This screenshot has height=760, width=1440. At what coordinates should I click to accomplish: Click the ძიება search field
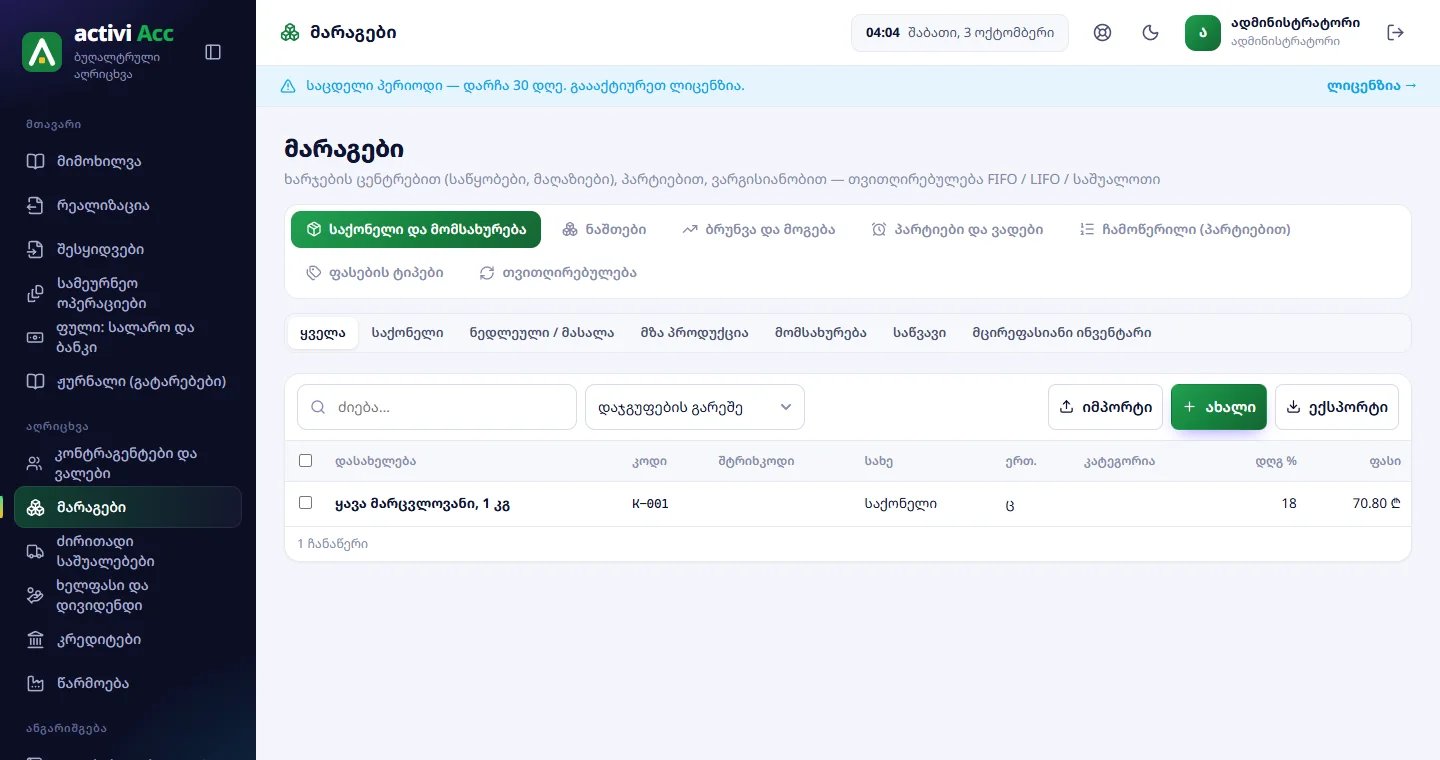click(x=437, y=407)
